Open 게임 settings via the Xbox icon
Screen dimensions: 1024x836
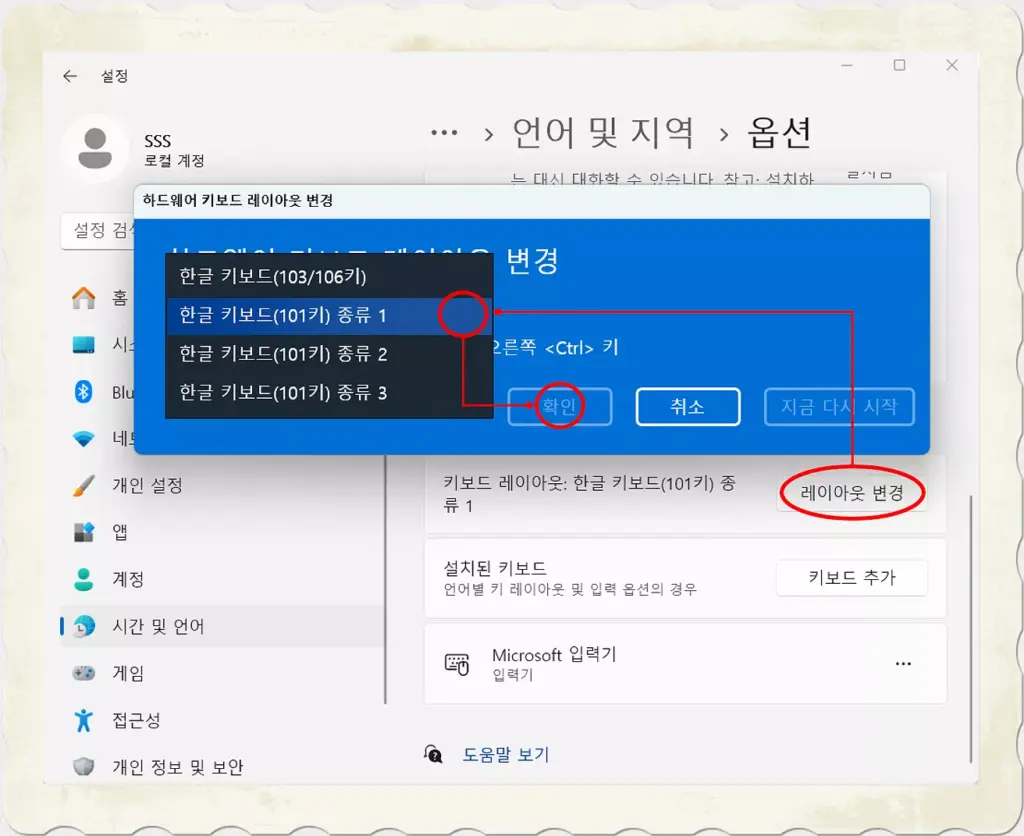click(x=84, y=673)
